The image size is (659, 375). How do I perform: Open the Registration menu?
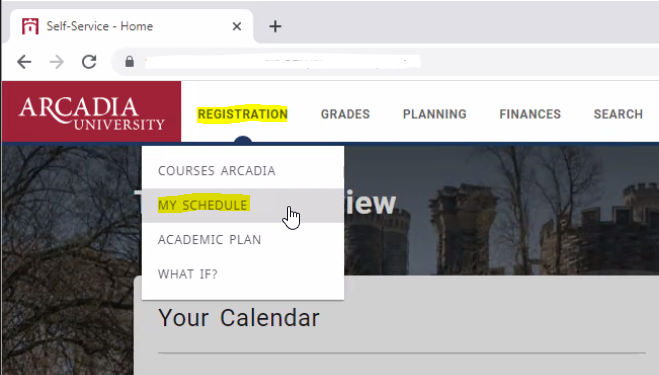click(243, 114)
